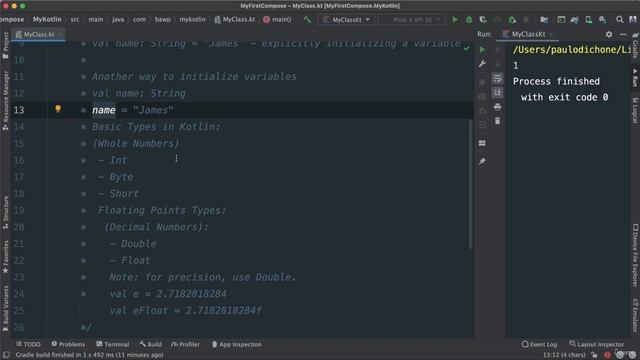
Task: Click the Profile app icon in toolbar
Action: (498, 19)
